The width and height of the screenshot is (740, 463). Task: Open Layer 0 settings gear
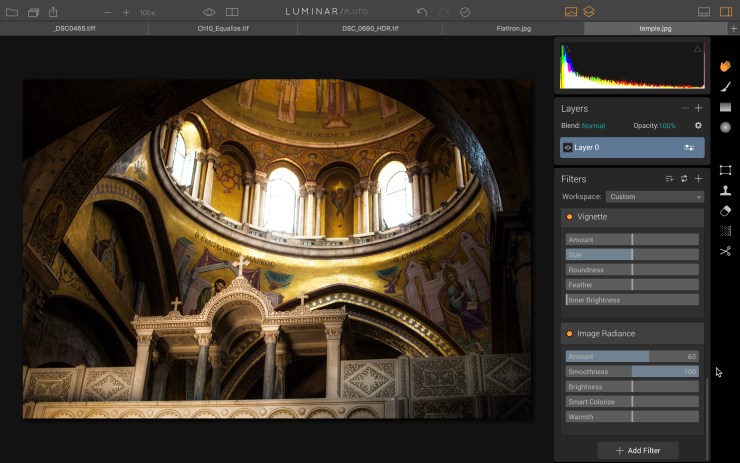(698, 126)
